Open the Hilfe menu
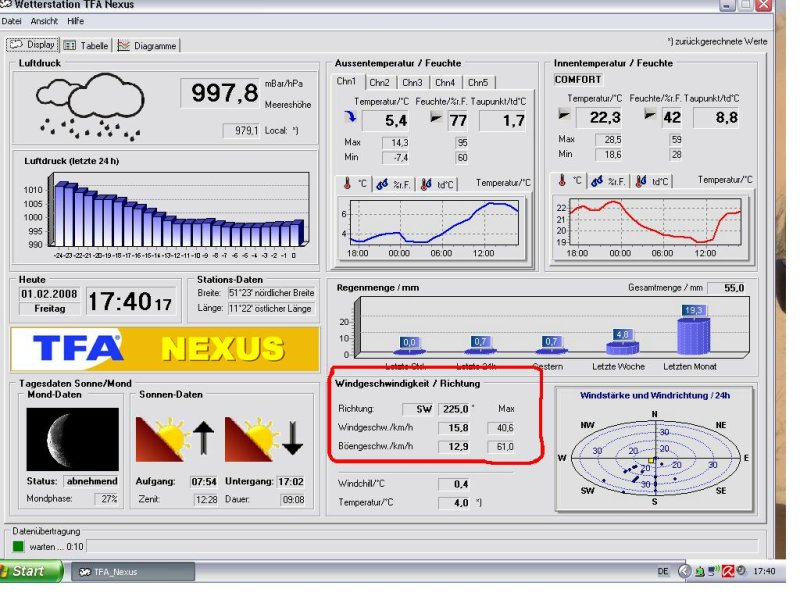Screen dimensions: 800x600 (x=76, y=21)
